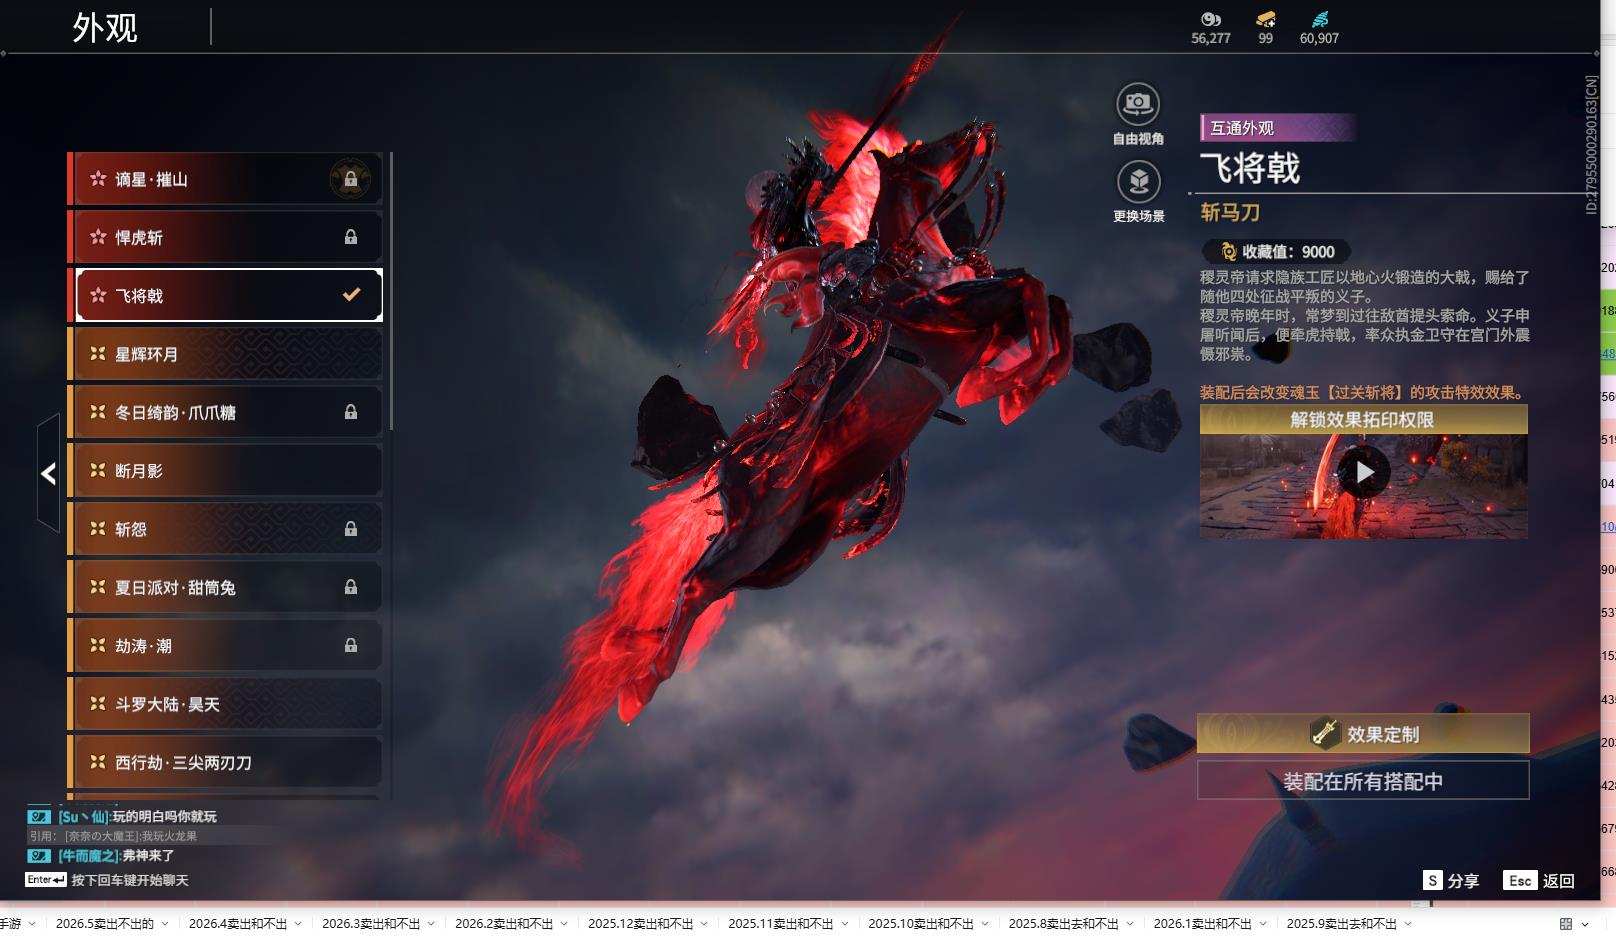
Task: Open dropdown arrow of 2026.4卖出和不出 tab
Action: [x=299, y=924]
